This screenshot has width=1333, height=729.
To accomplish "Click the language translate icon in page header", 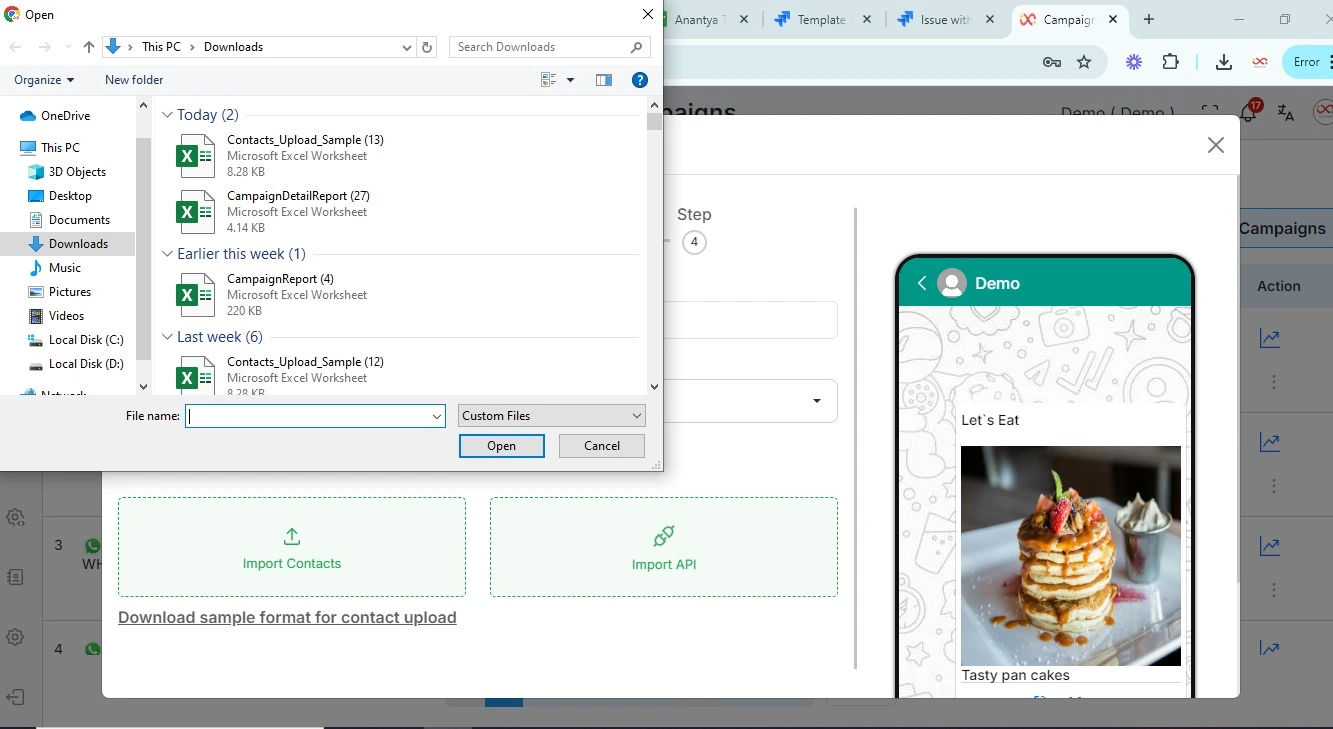I will click(1286, 112).
